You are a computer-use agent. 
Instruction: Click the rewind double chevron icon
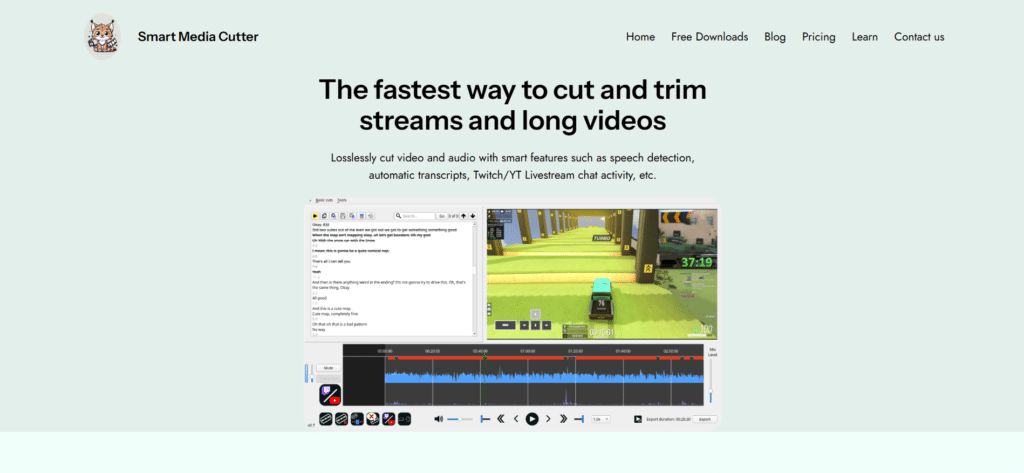(501, 419)
